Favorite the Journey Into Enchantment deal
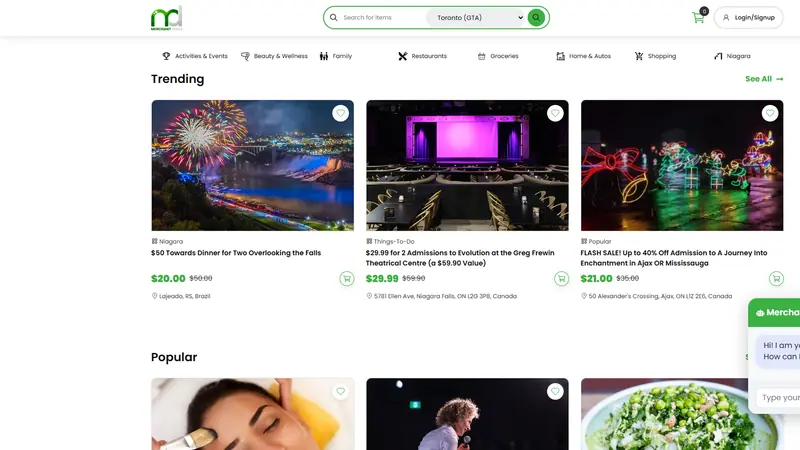Screen dimensions: 800x450 pos(770,113)
